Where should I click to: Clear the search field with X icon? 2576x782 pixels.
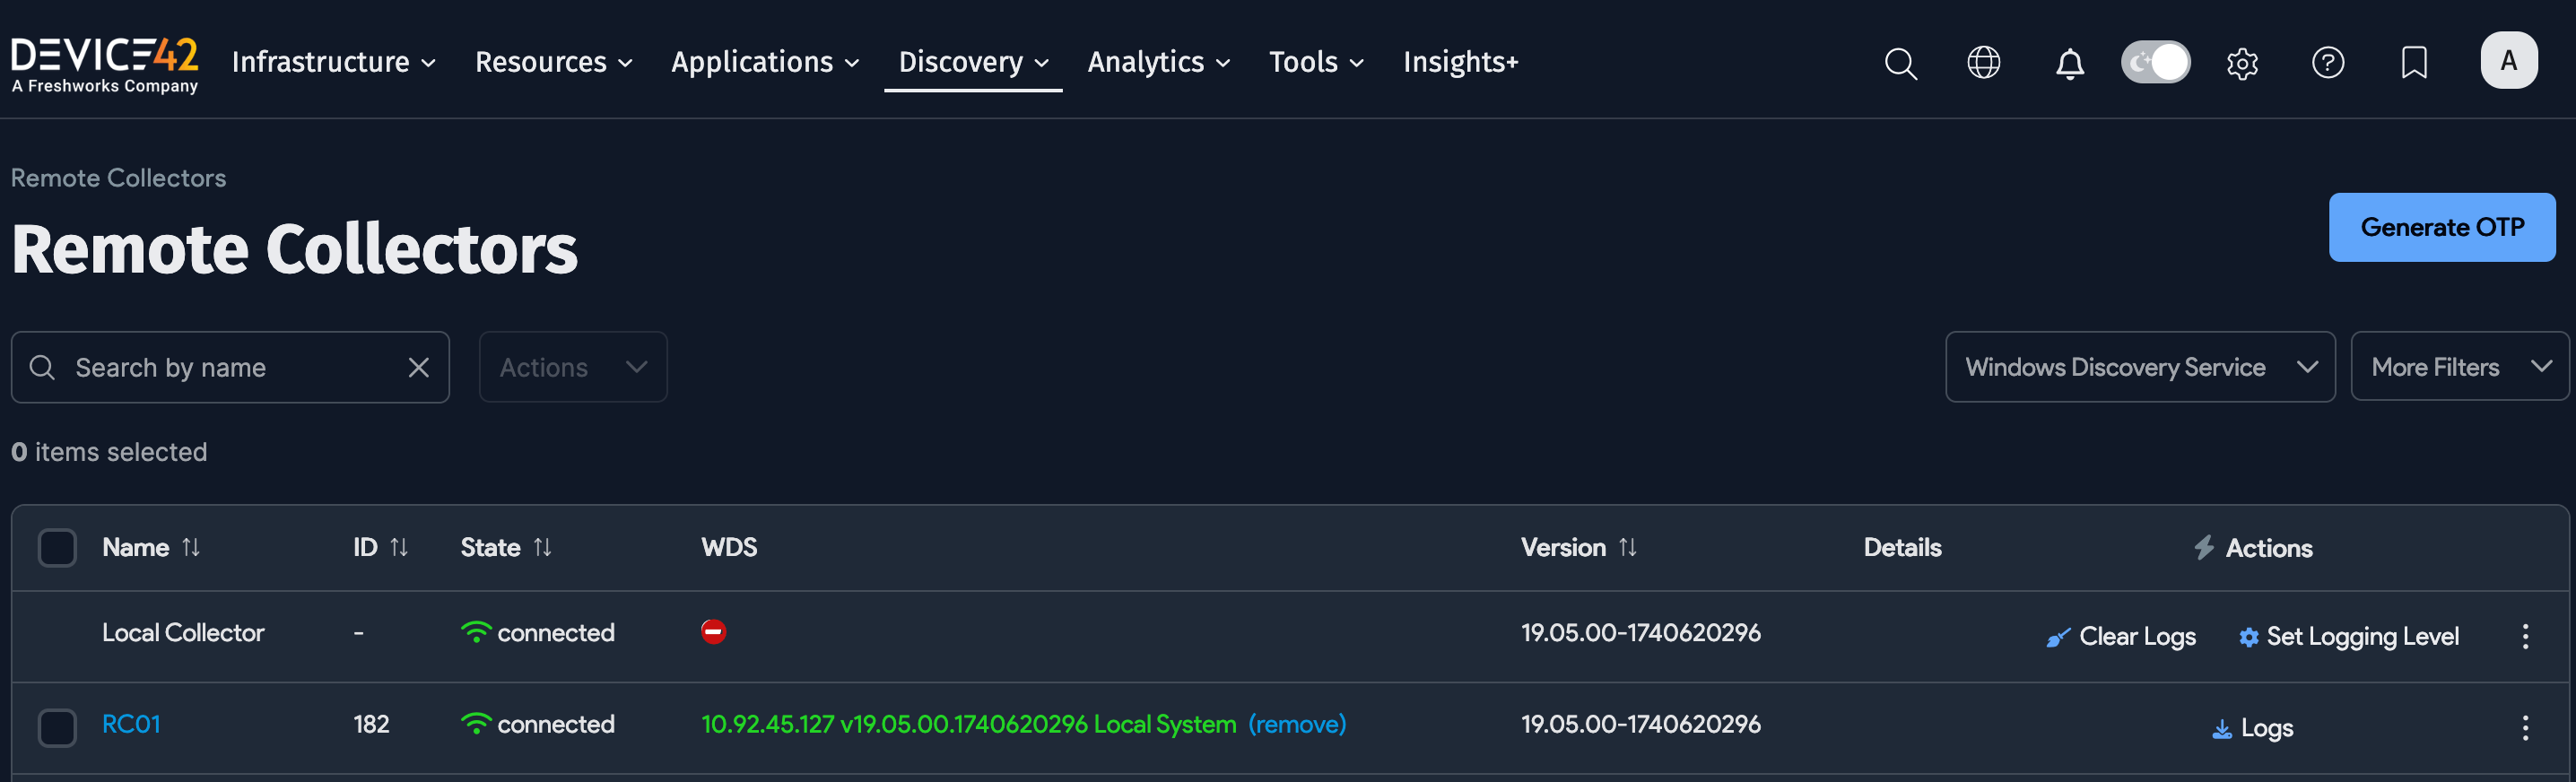tap(418, 368)
